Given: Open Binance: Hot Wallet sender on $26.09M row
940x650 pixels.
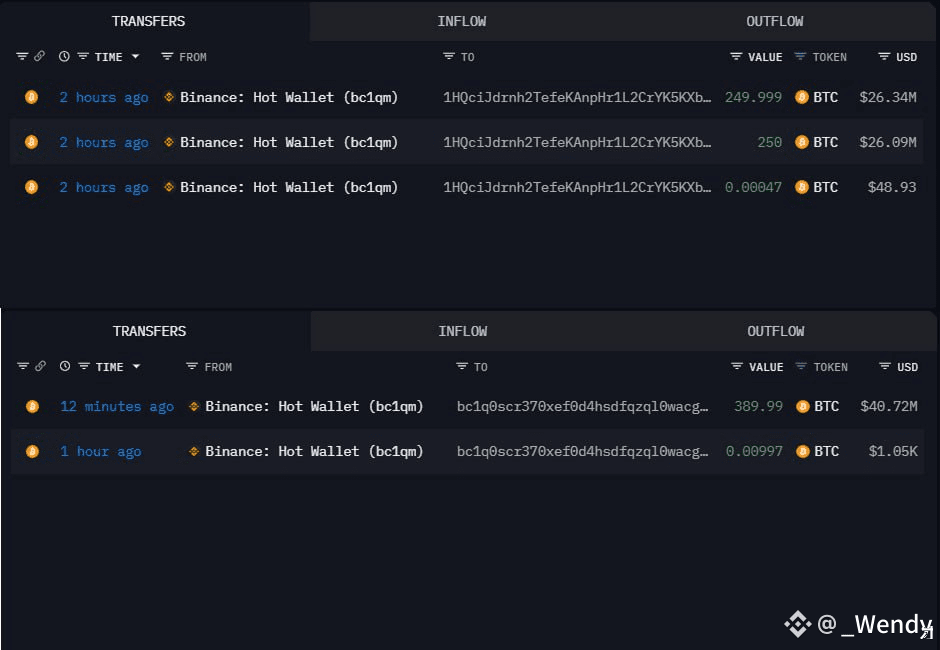Looking at the screenshot, I should tap(289, 143).
